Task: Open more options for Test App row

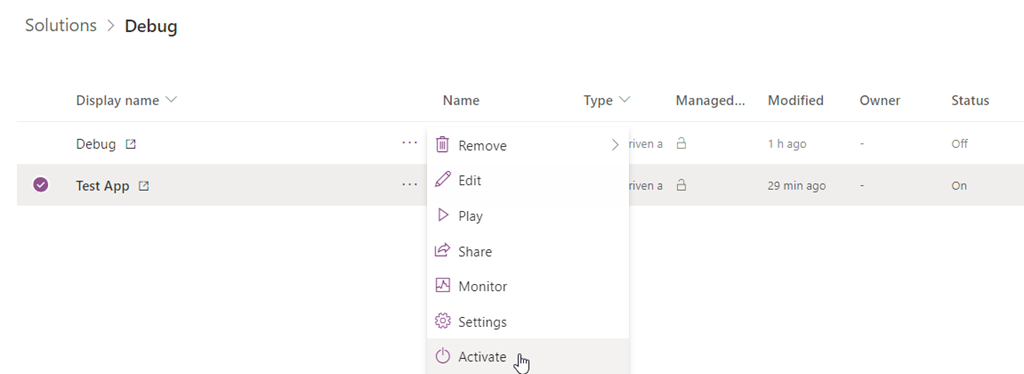Action: coord(409,185)
